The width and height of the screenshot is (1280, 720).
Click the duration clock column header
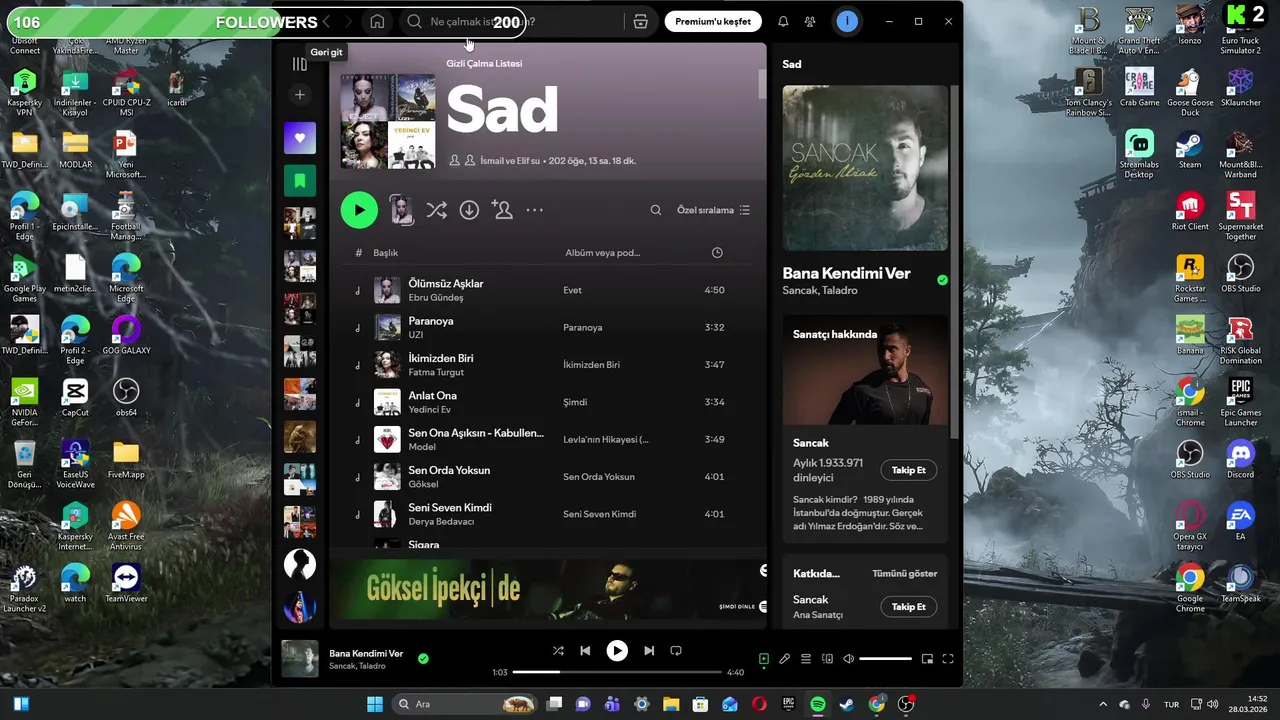pyautogui.click(x=717, y=253)
